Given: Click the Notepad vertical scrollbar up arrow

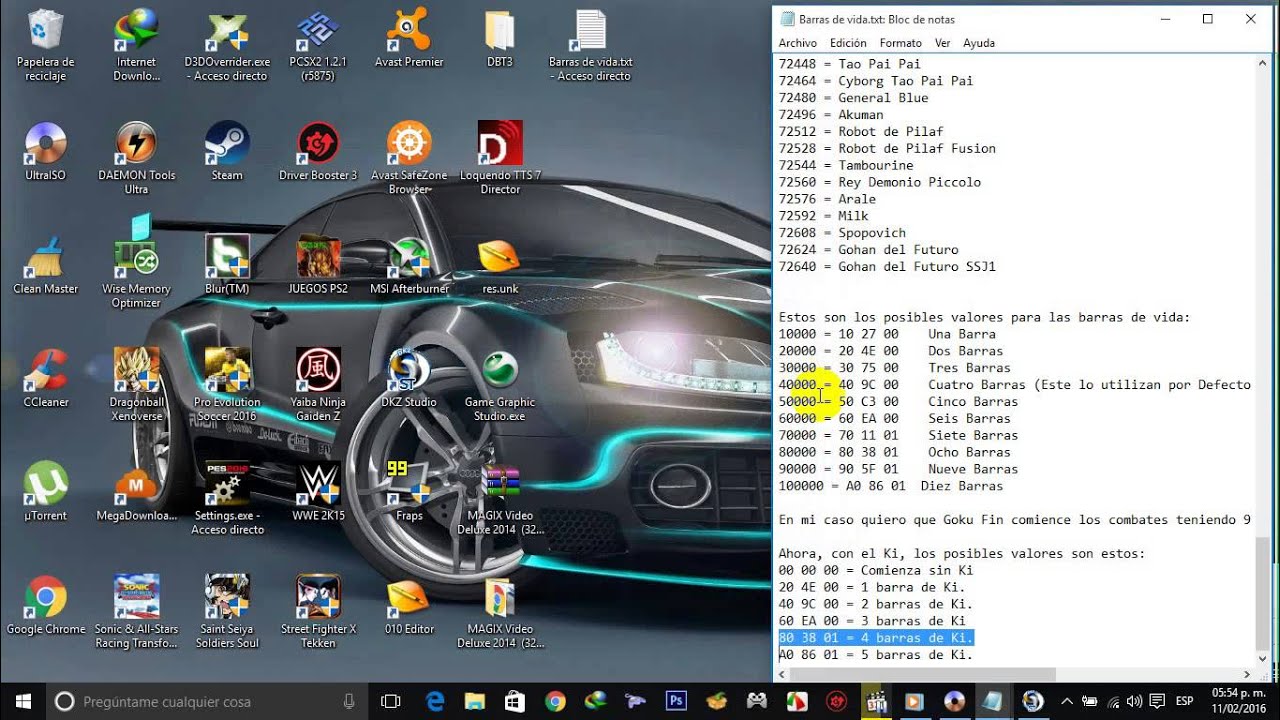Looking at the screenshot, I should pos(1262,63).
